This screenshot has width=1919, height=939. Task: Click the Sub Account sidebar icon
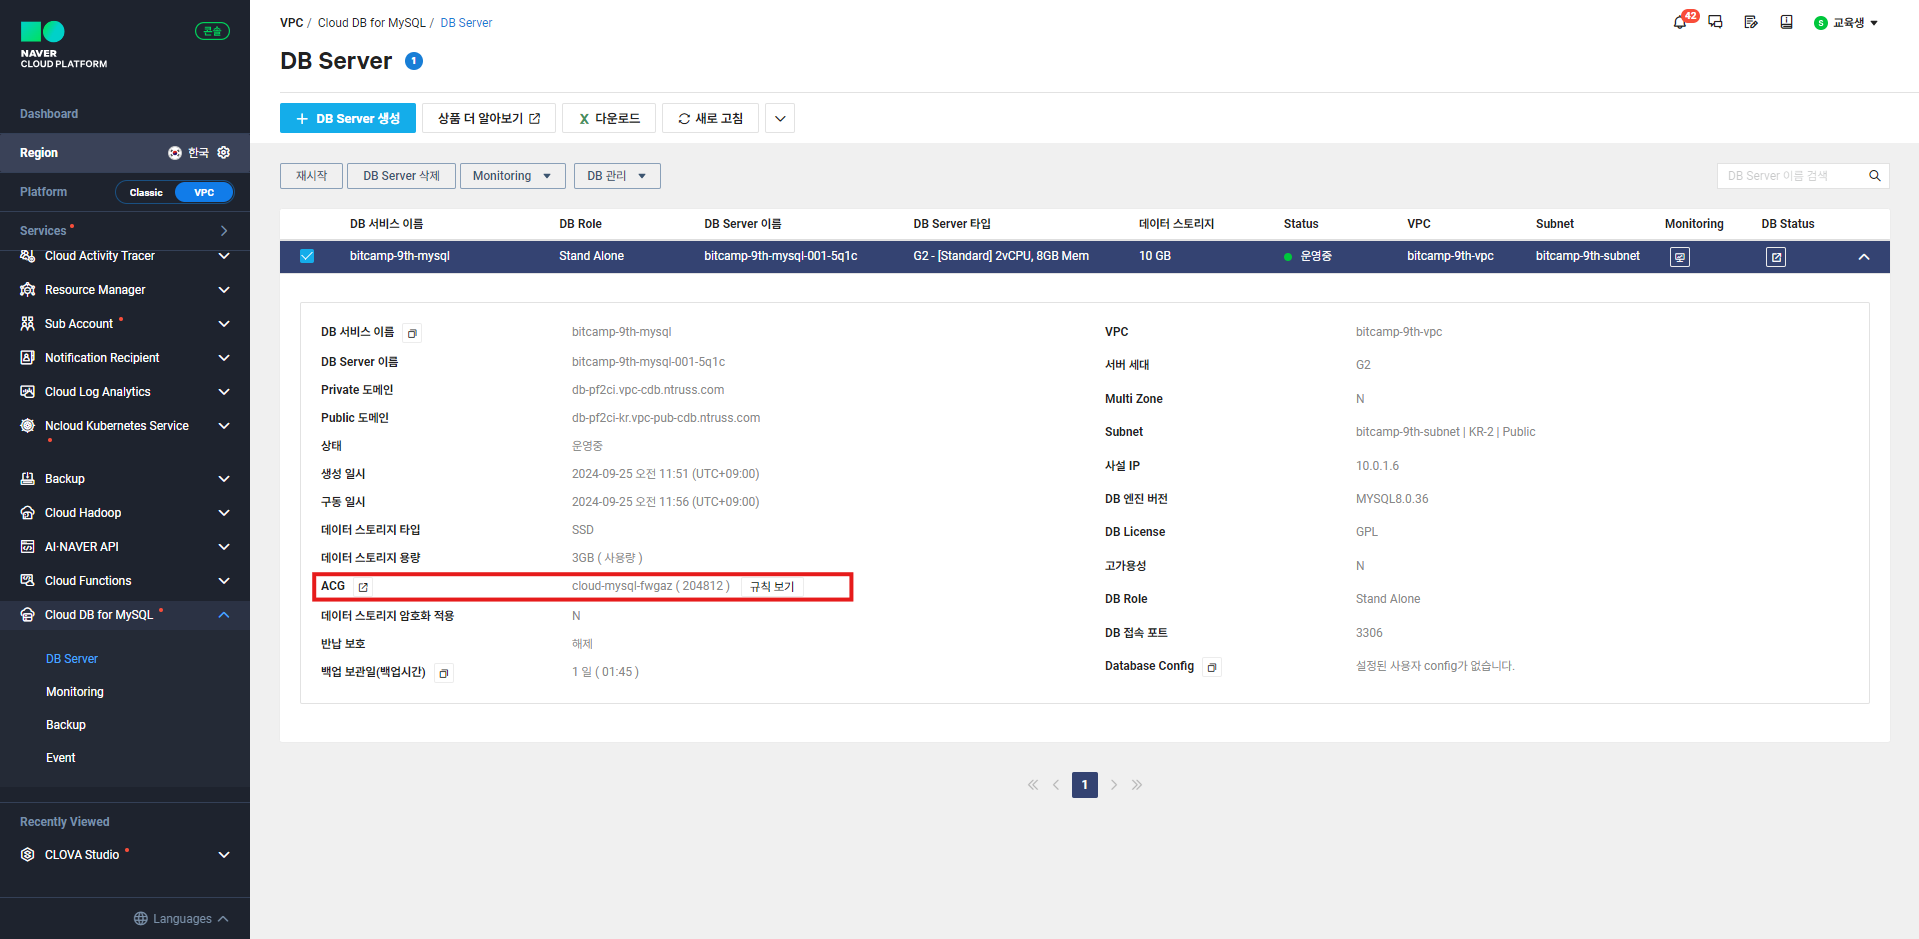tap(28, 324)
